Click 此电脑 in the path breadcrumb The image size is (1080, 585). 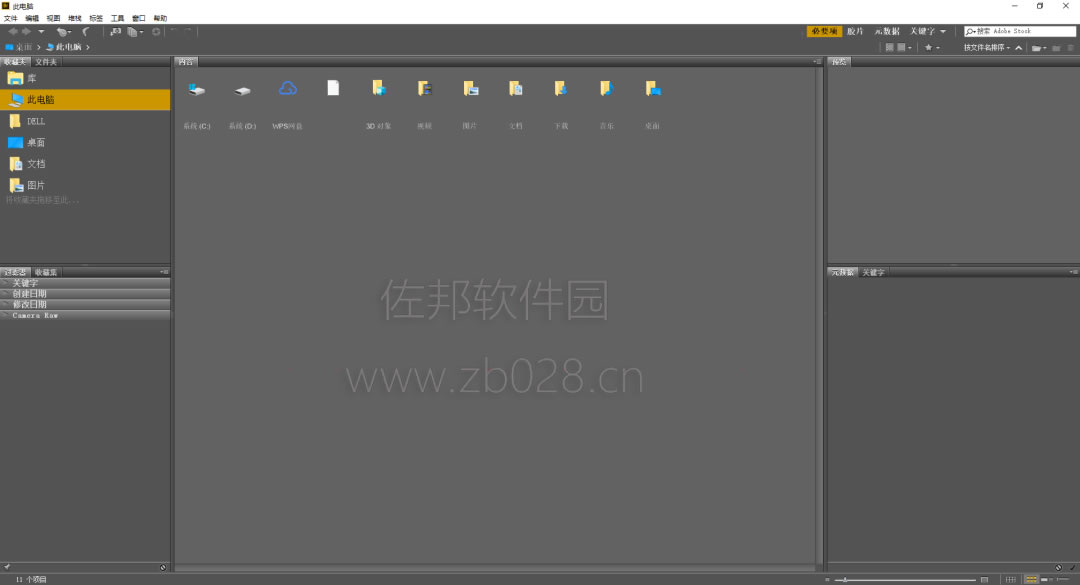pos(68,48)
